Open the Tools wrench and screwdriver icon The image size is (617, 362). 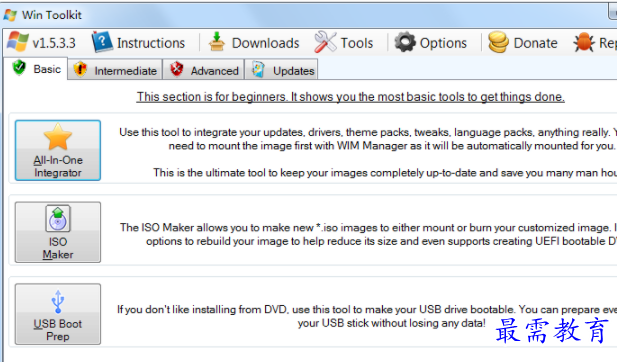[x=325, y=42]
